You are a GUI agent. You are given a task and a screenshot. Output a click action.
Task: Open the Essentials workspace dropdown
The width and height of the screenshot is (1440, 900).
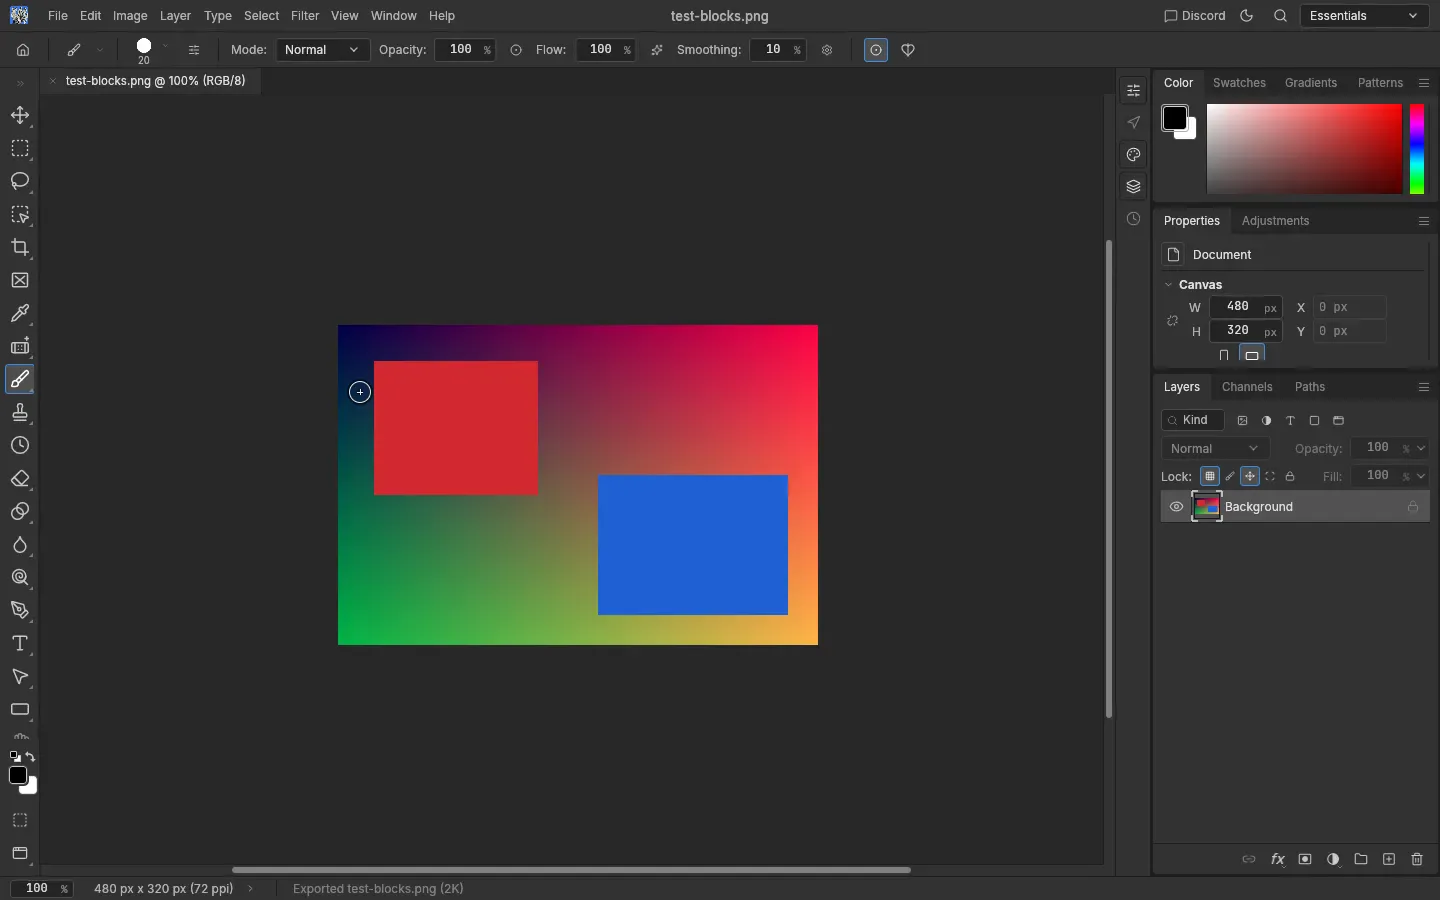coord(1364,16)
